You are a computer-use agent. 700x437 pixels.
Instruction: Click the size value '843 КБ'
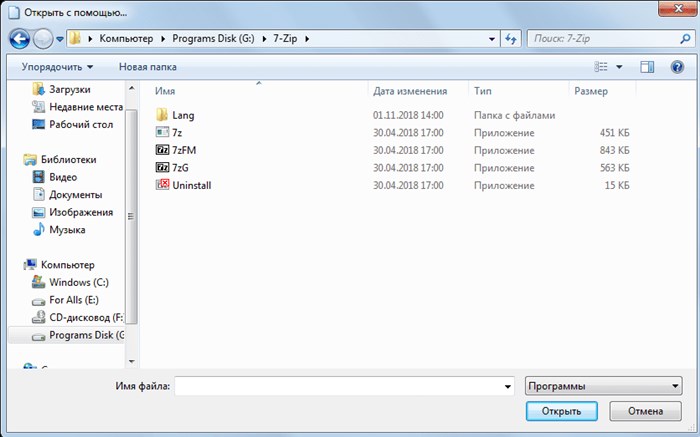[x=614, y=150]
